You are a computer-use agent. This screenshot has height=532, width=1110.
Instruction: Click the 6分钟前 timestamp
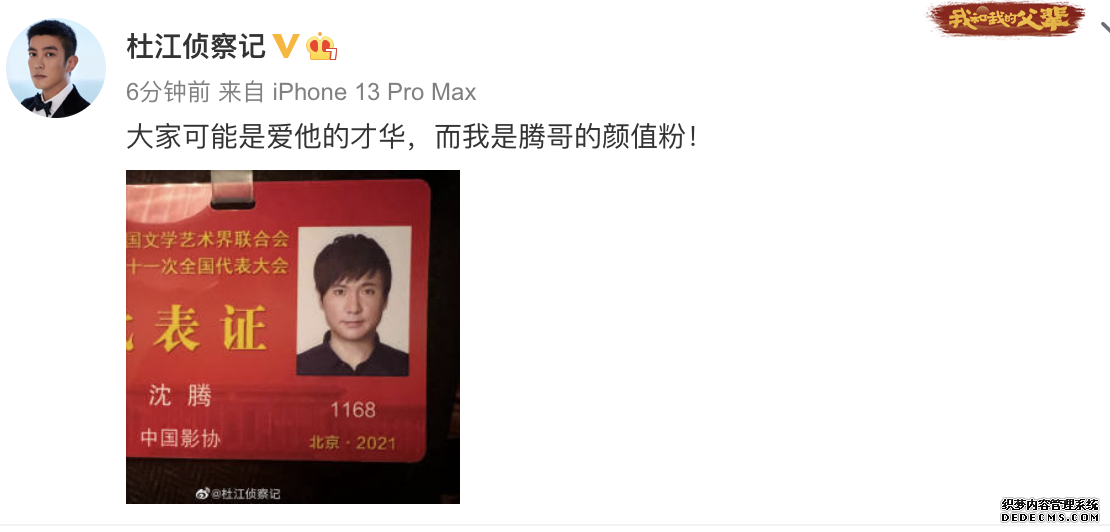tap(168, 92)
